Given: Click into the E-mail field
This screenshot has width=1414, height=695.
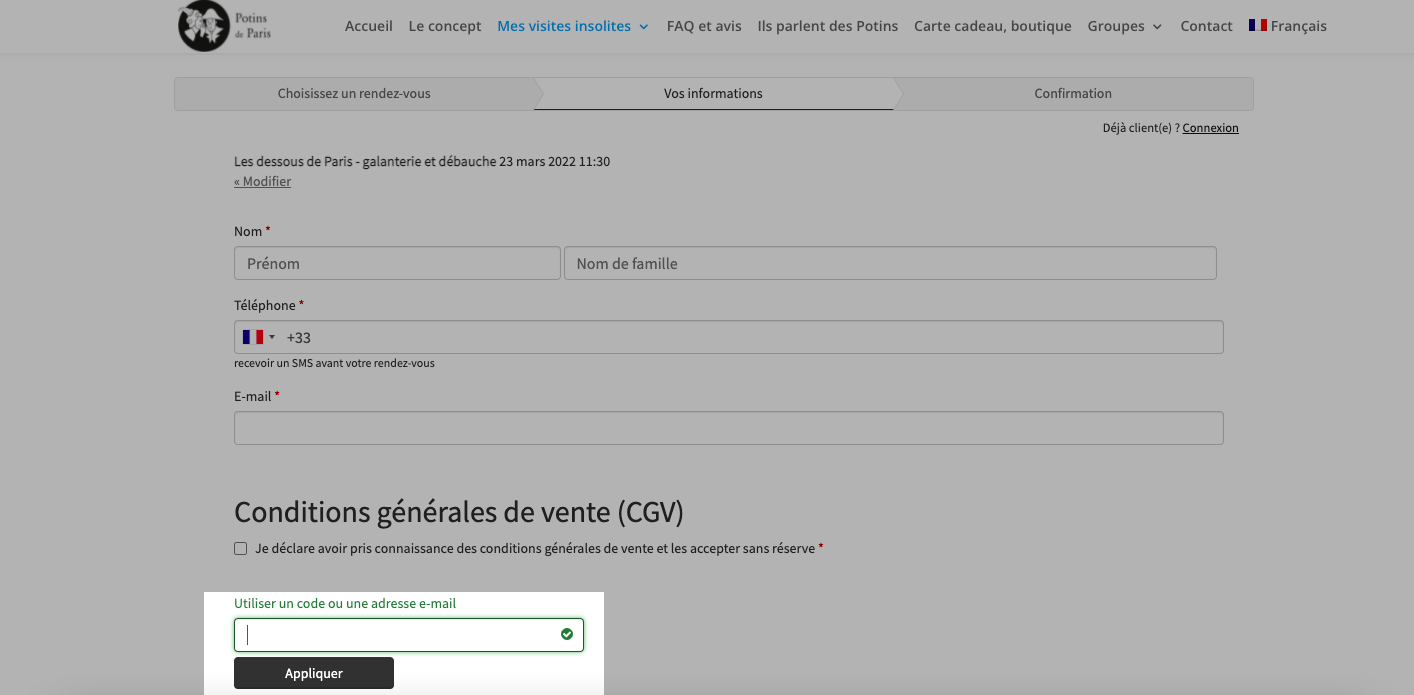Looking at the screenshot, I should click(729, 428).
